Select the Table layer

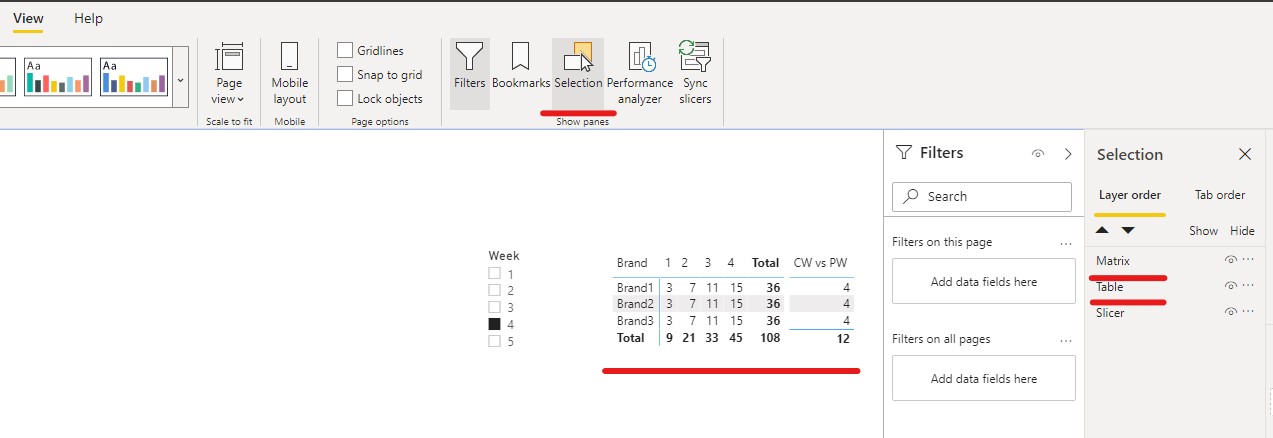(x=1110, y=286)
